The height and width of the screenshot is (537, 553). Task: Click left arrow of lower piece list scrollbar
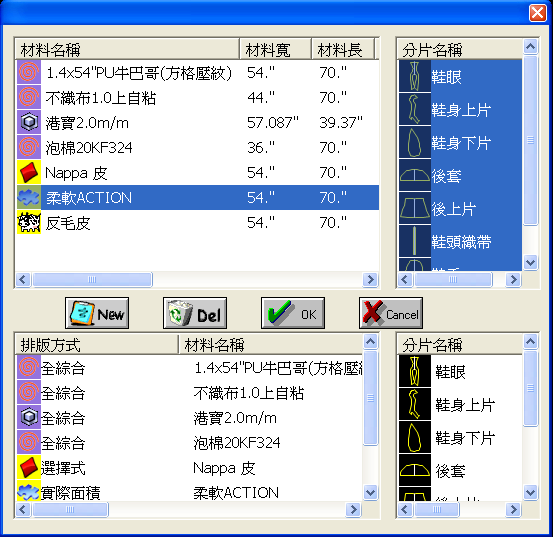point(405,509)
